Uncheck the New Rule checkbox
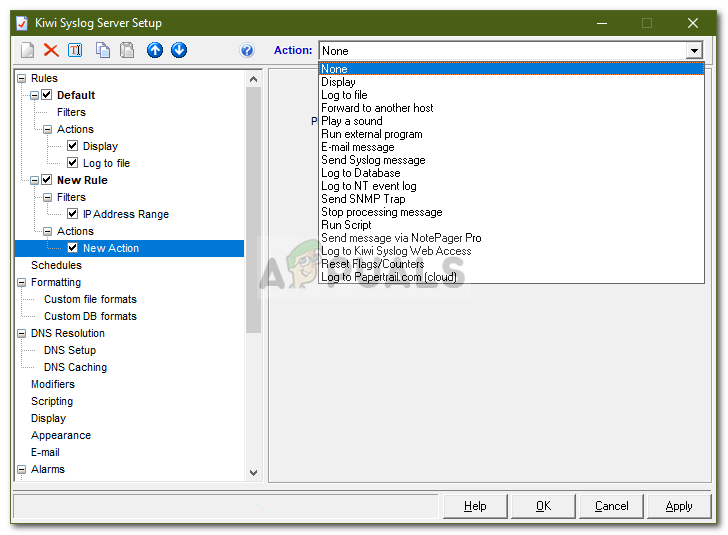728x535 pixels. pos(46,180)
